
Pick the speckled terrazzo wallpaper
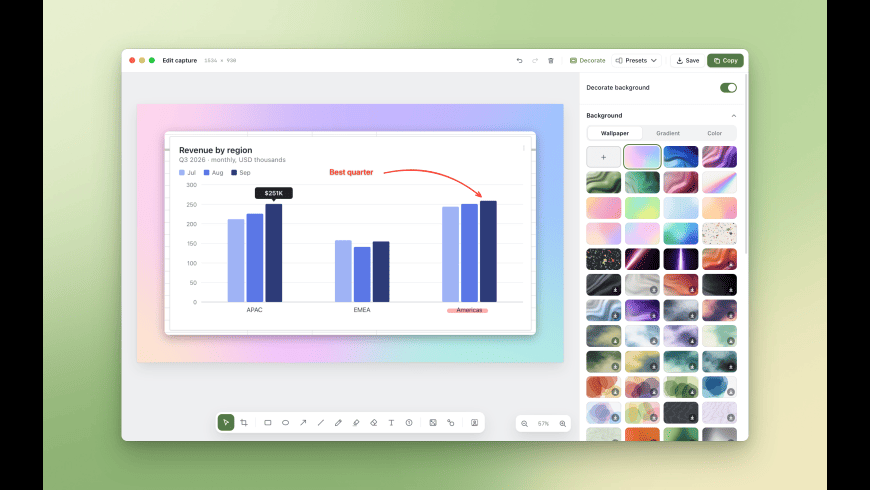(719, 234)
